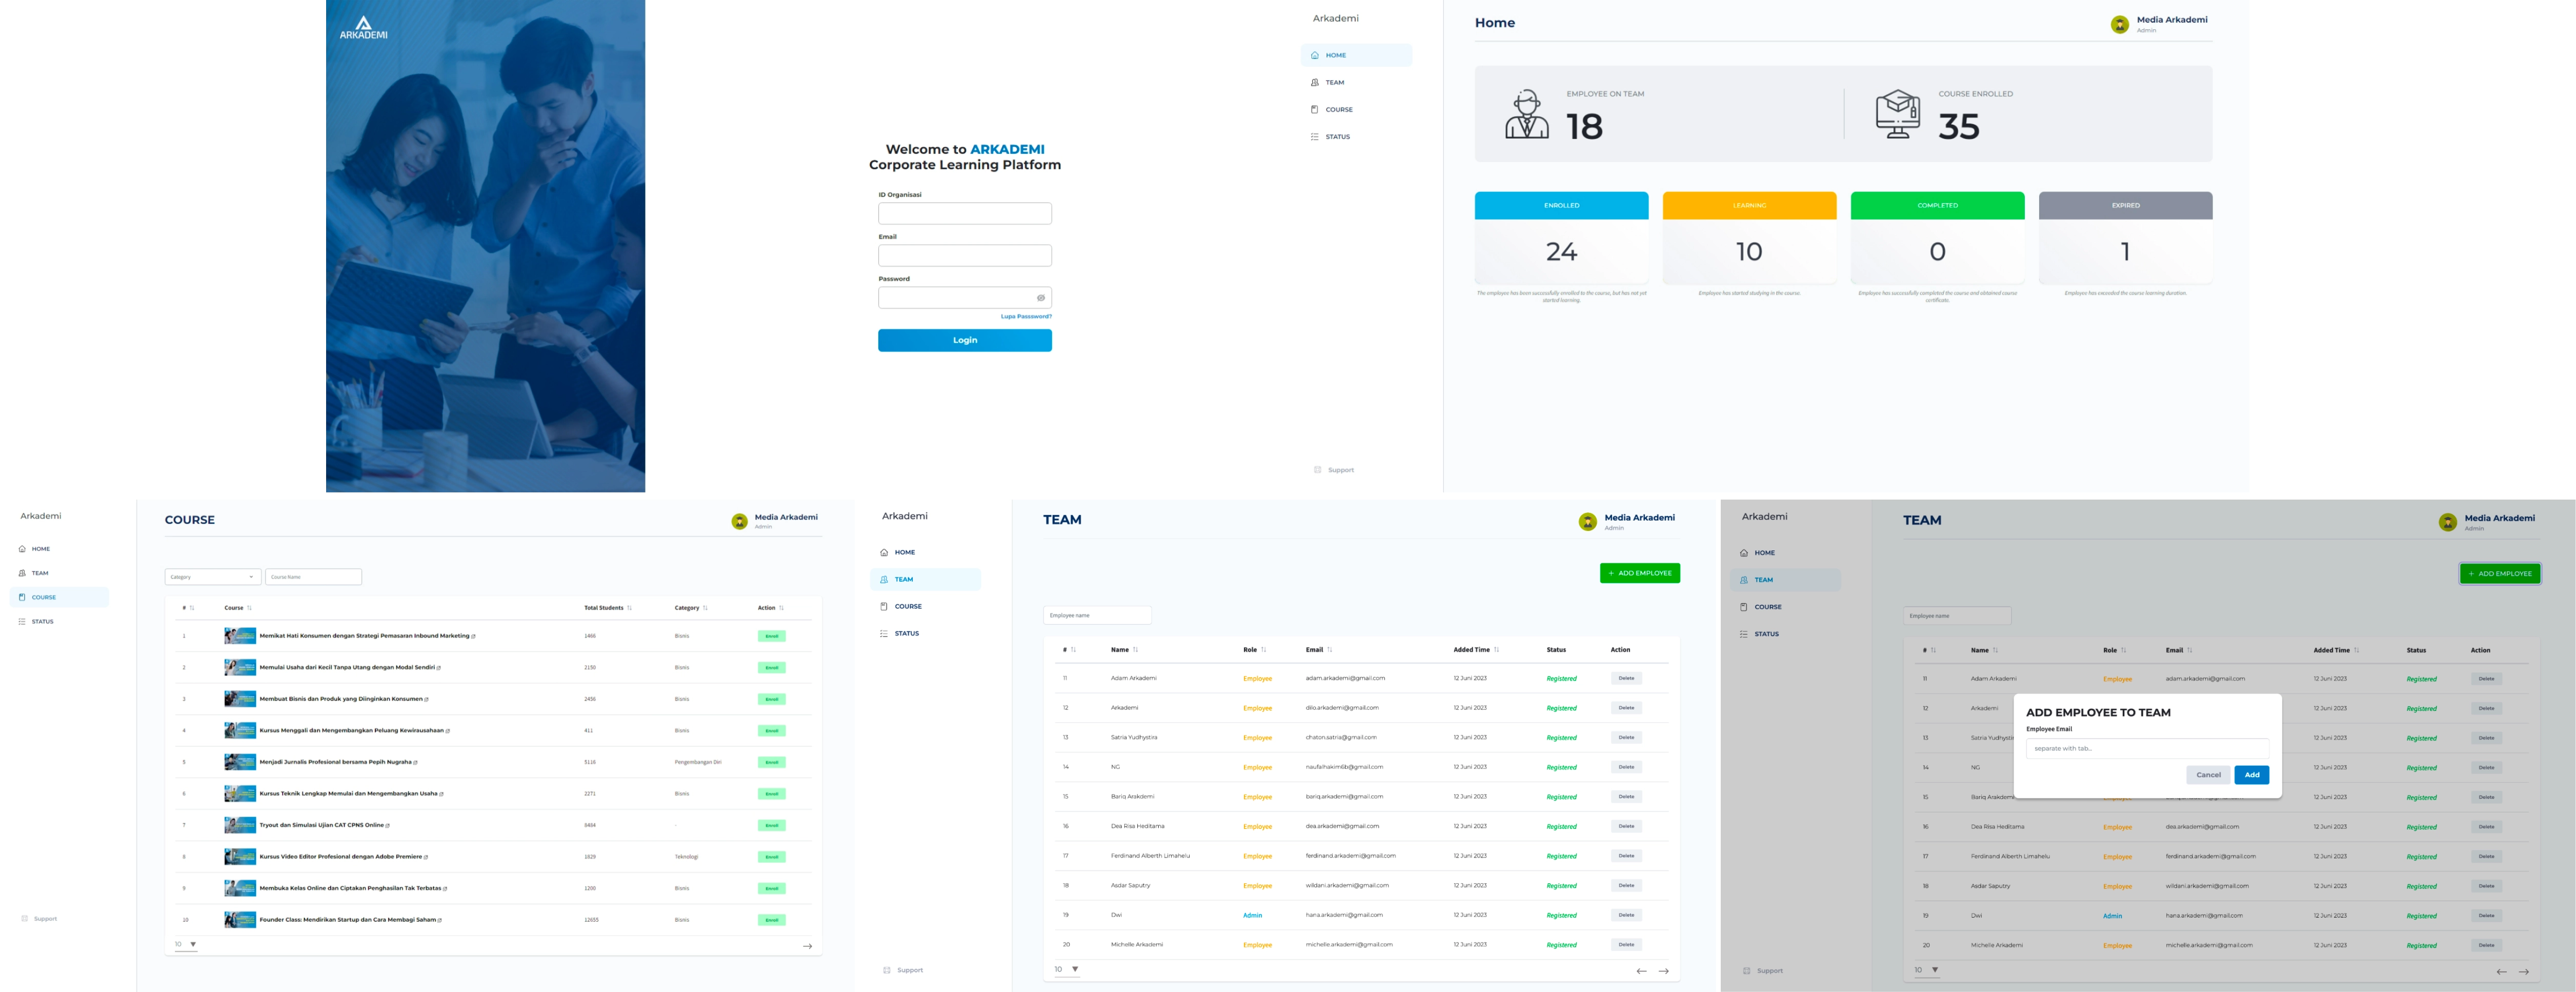Click Media Arkademi avatar on Home page
The height and width of the screenshot is (992, 2576).
pyautogui.click(x=2119, y=25)
